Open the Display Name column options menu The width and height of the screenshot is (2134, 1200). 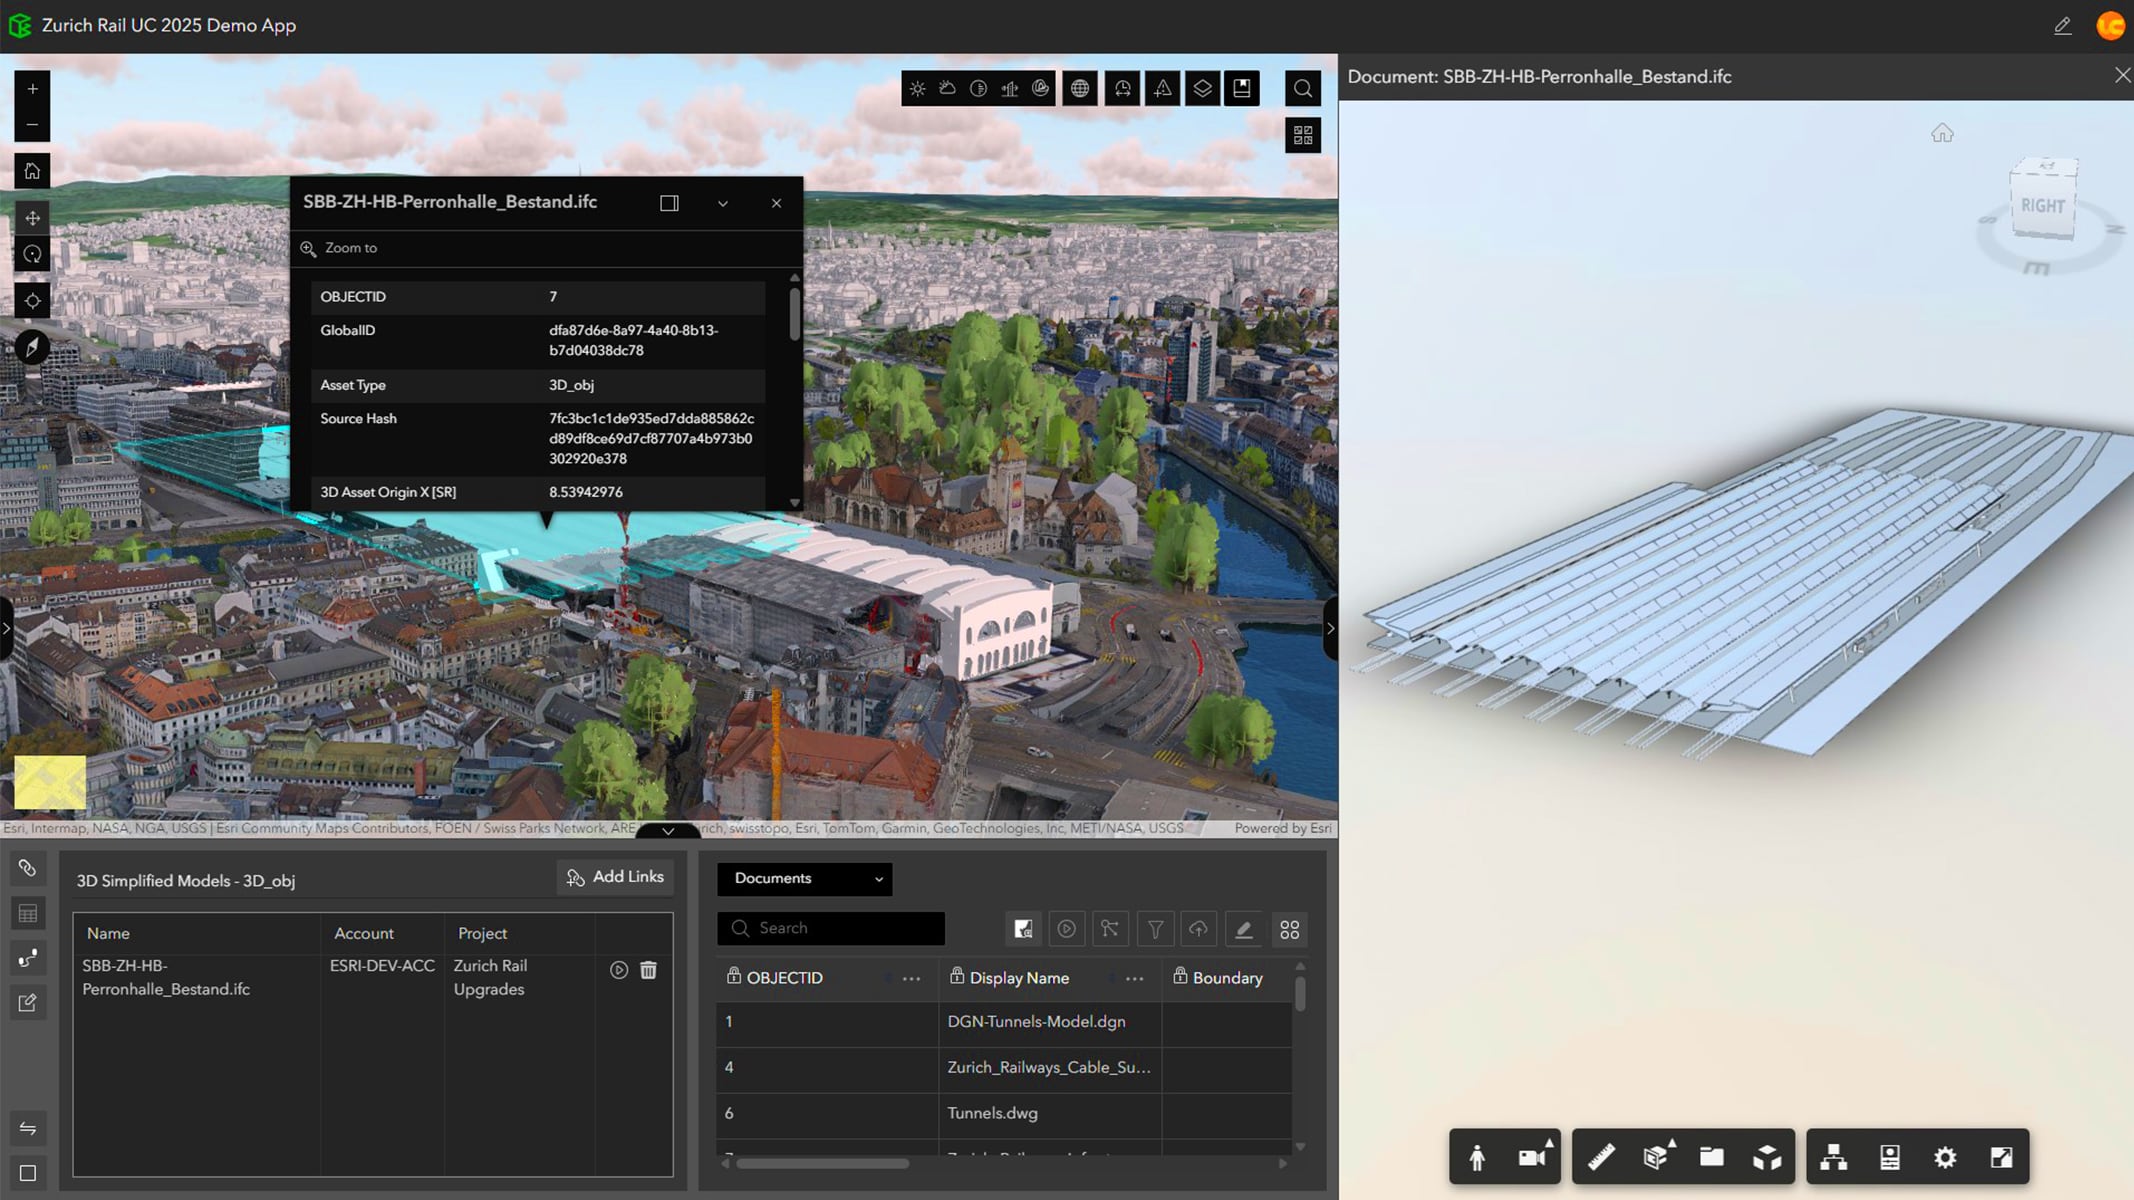click(1135, 978)
